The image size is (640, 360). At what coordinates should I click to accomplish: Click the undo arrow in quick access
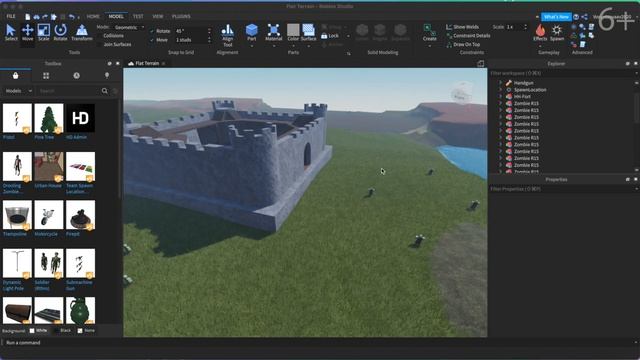point(72,17)
